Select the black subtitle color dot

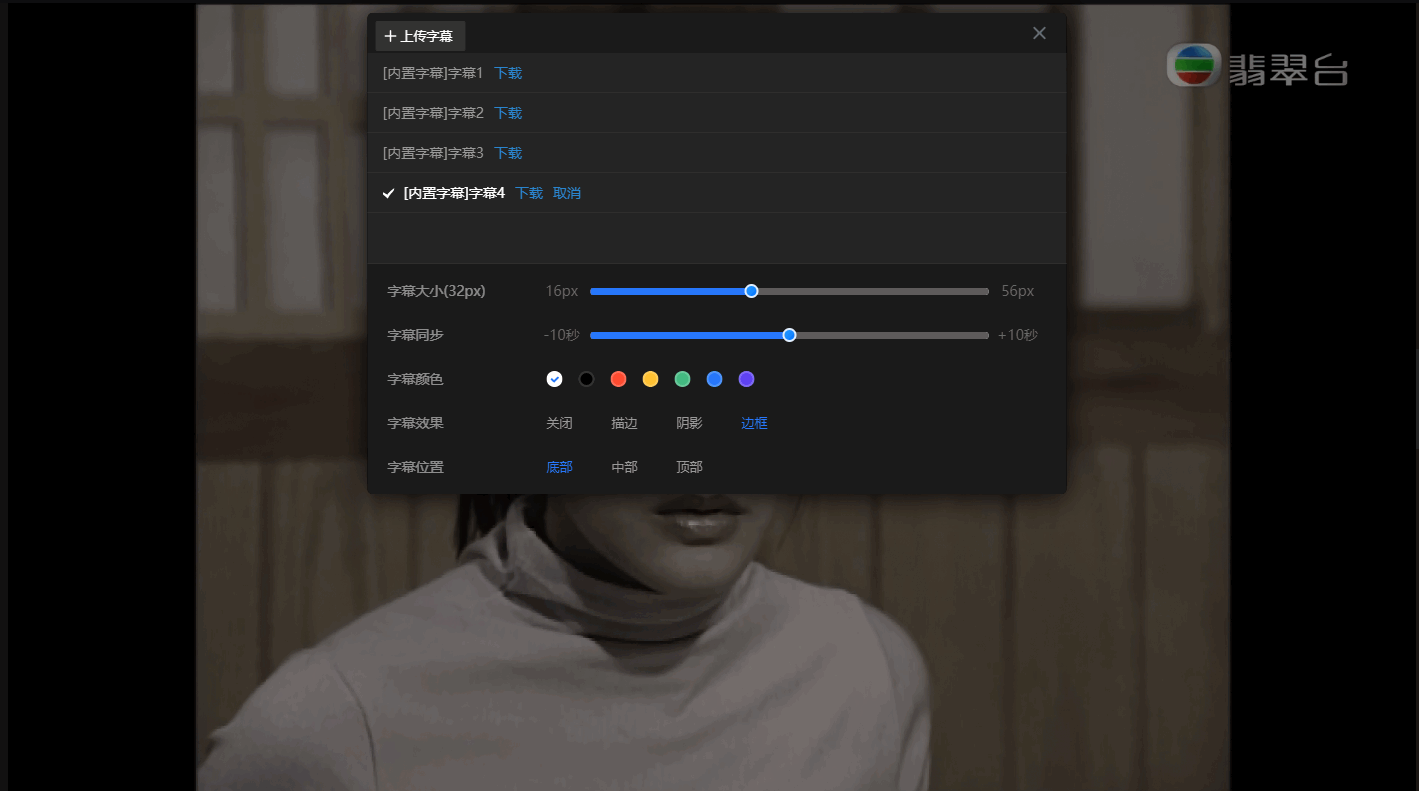point(587,379)
